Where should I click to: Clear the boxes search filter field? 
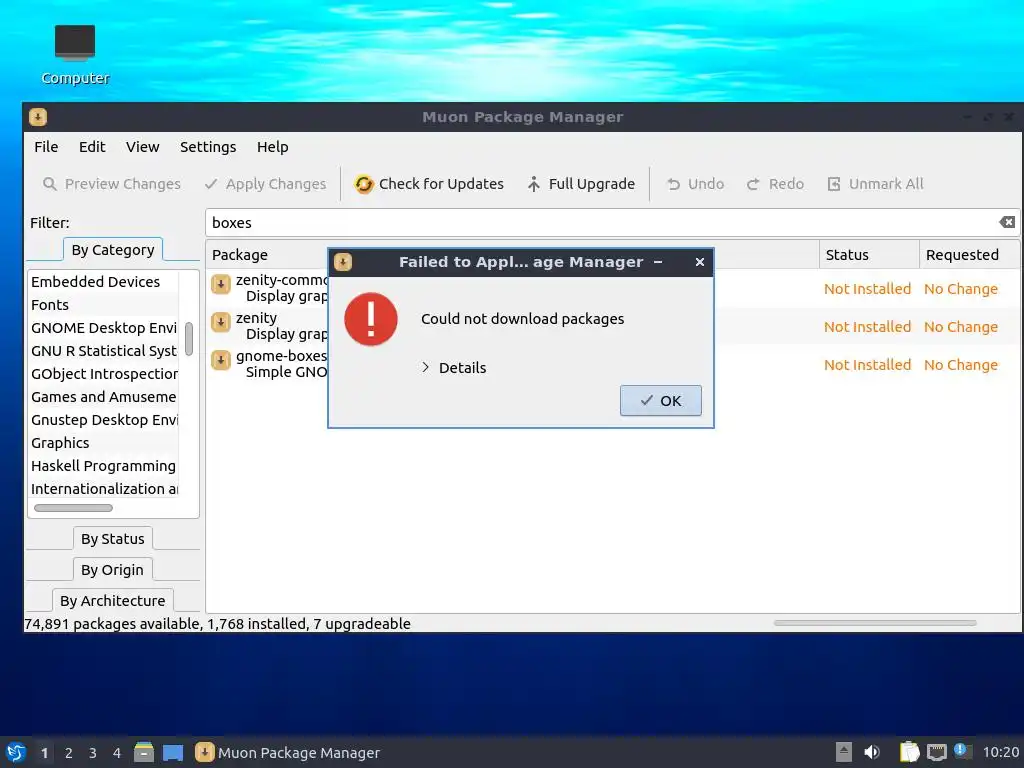pyautogui.click(x=1007, y=222)
